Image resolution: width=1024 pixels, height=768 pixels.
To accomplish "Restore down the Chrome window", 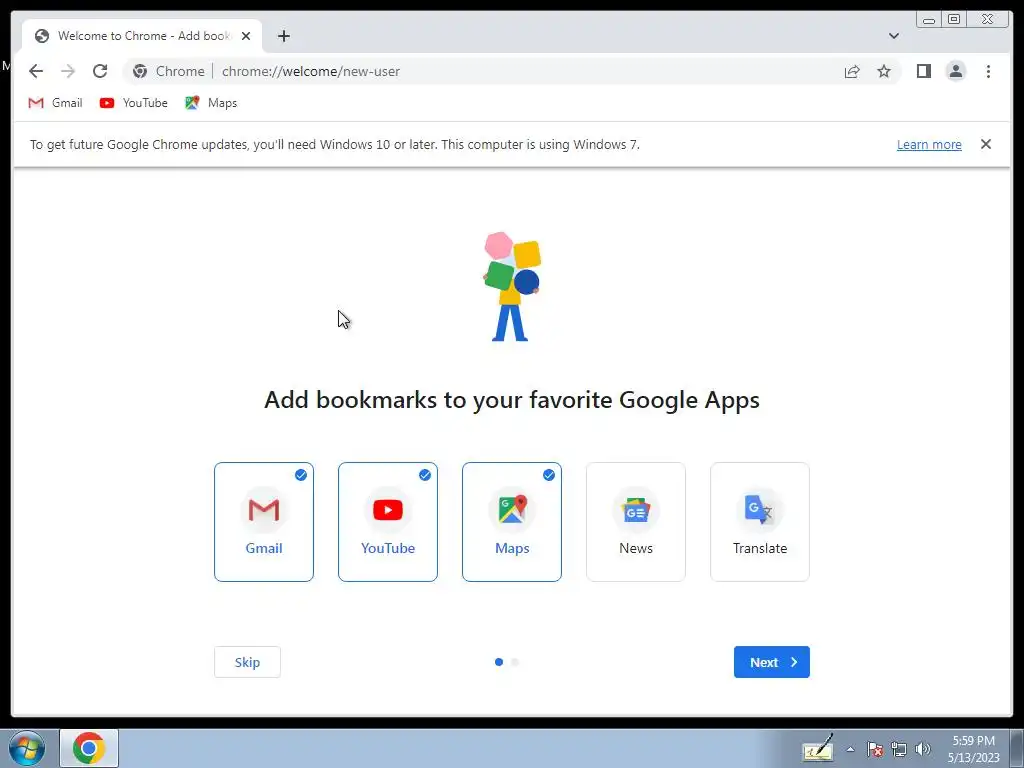I will pos(954,20).
